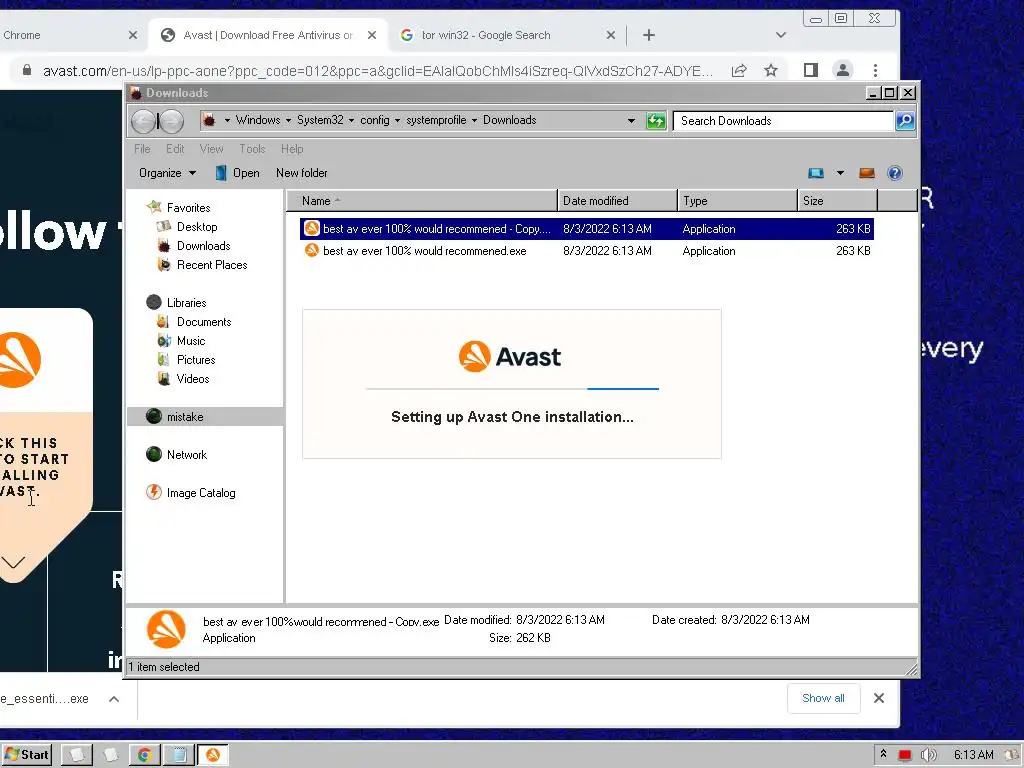Sort by the Size column header
Viewport: 1024px width, 768px height.
(x=838, y=200)
